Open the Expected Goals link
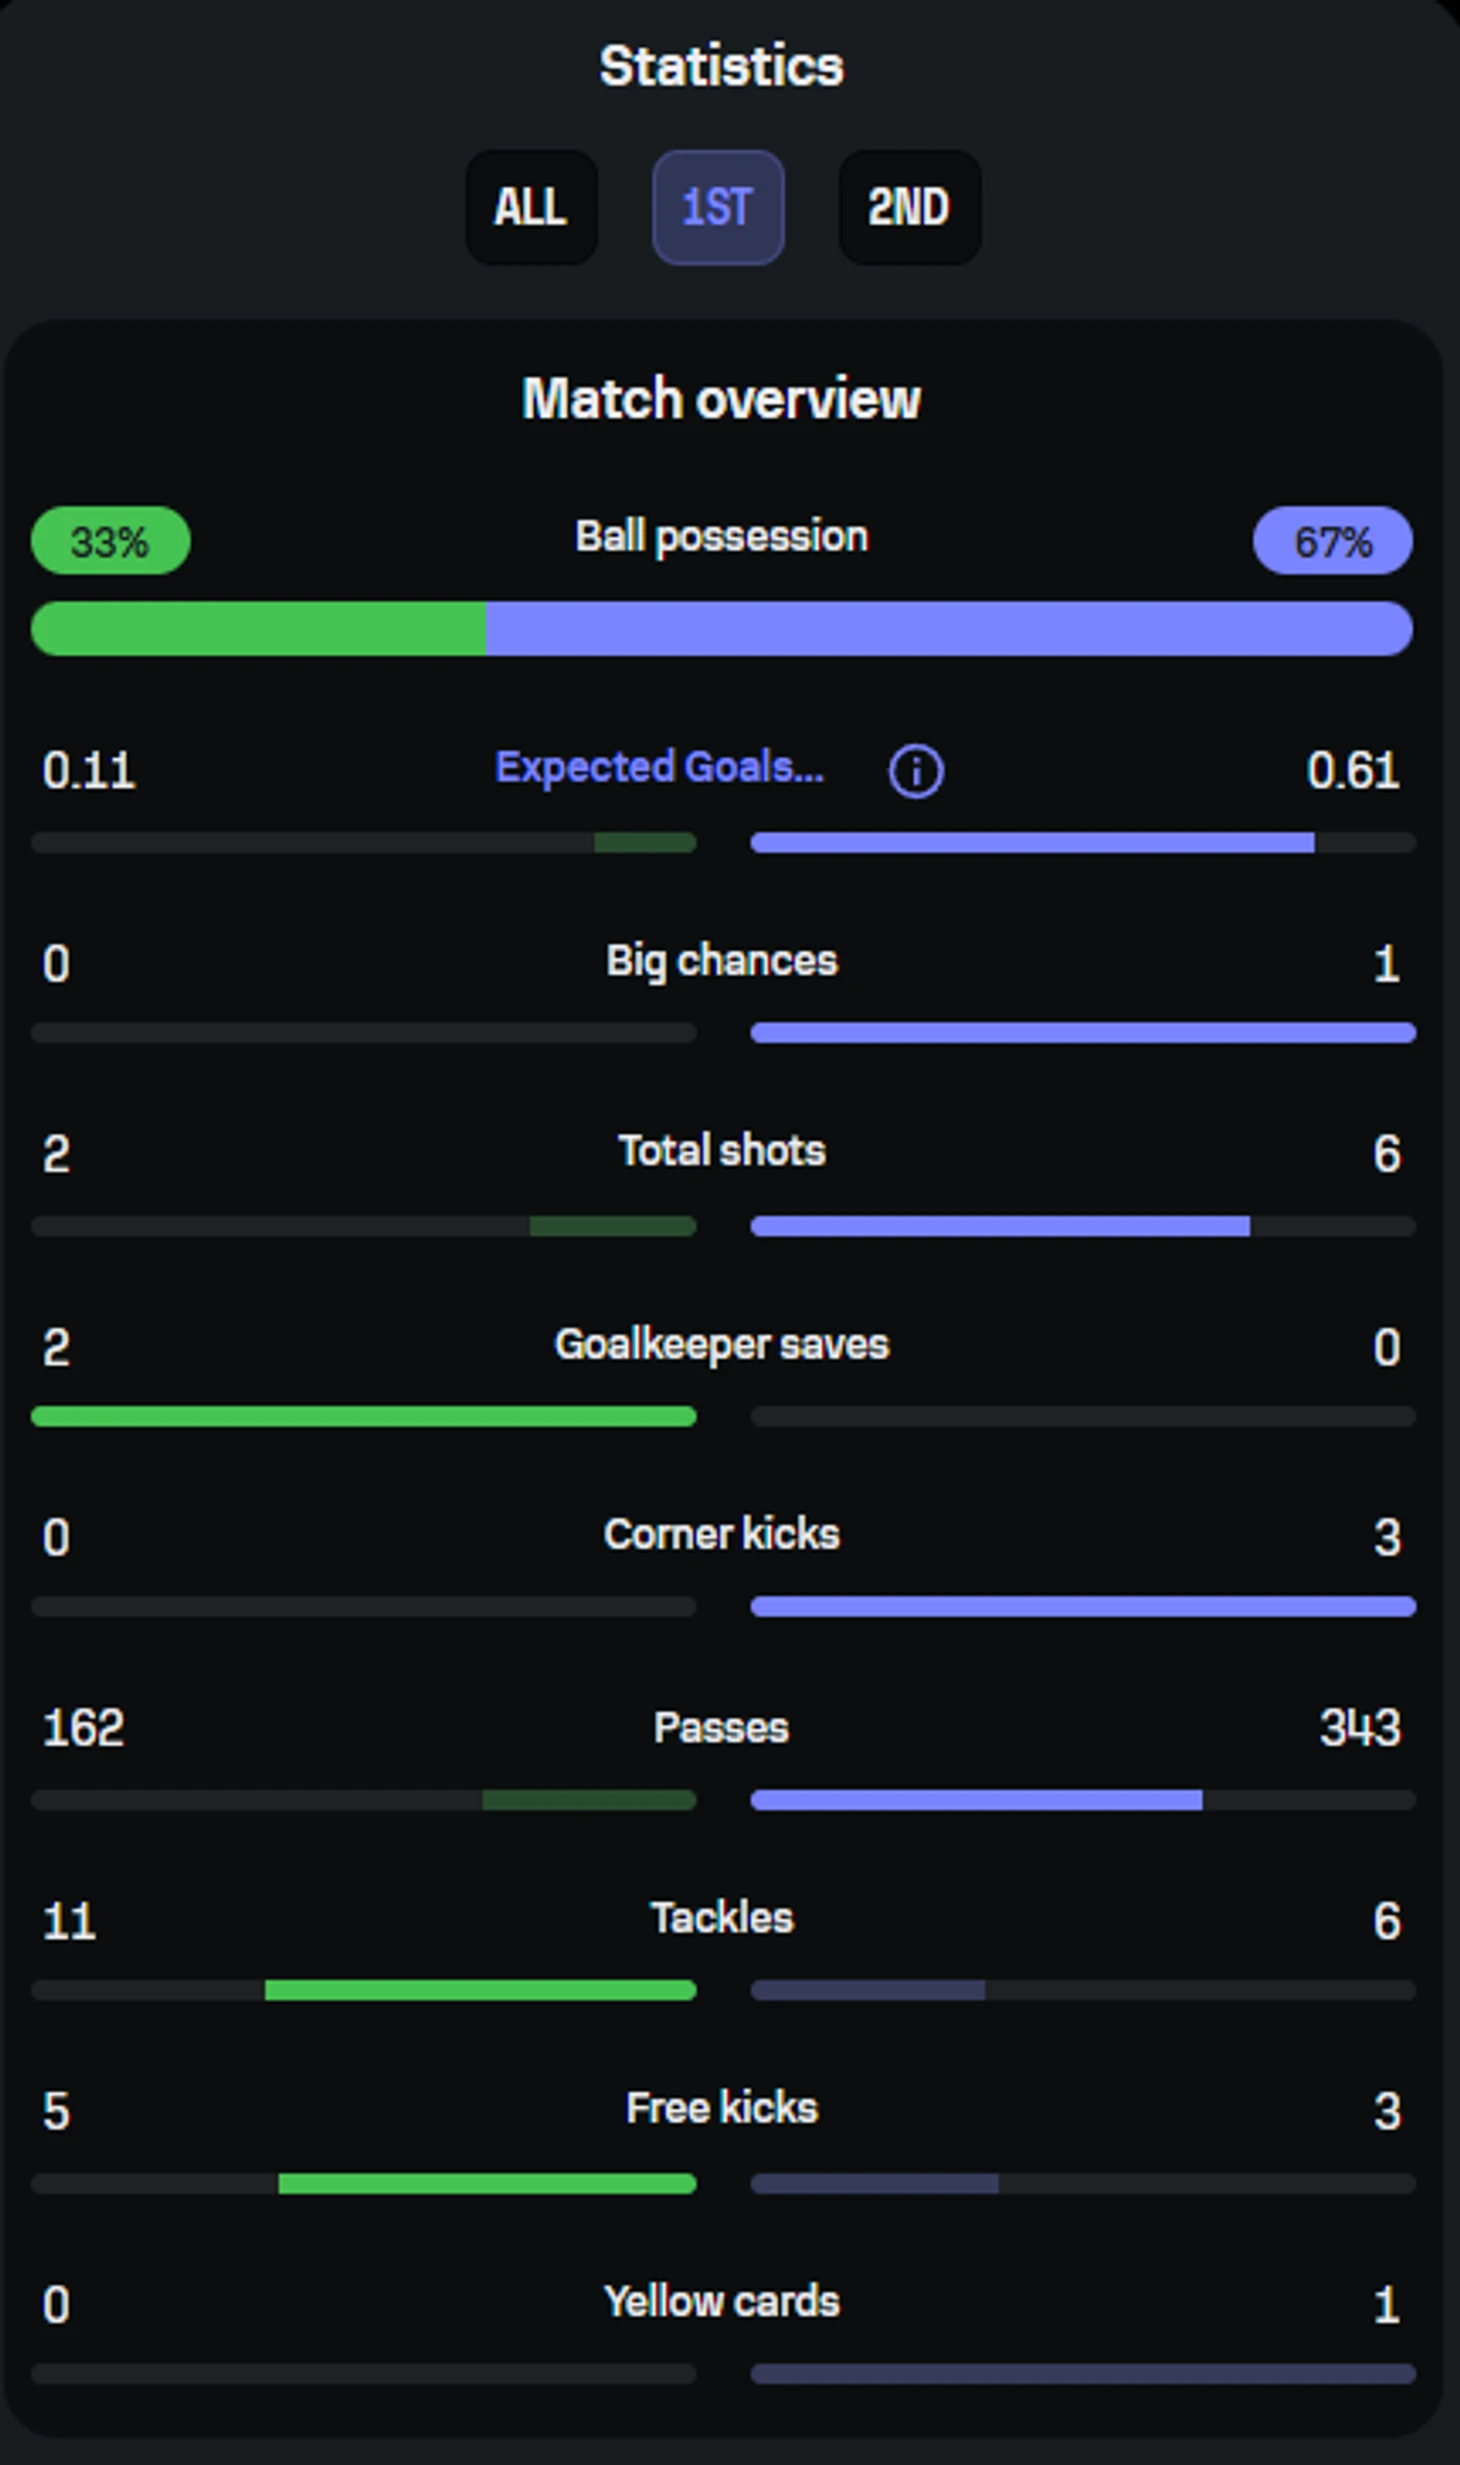This screenshot has width=1460, height=2465. pyautogui.click(x=659, y=768)
